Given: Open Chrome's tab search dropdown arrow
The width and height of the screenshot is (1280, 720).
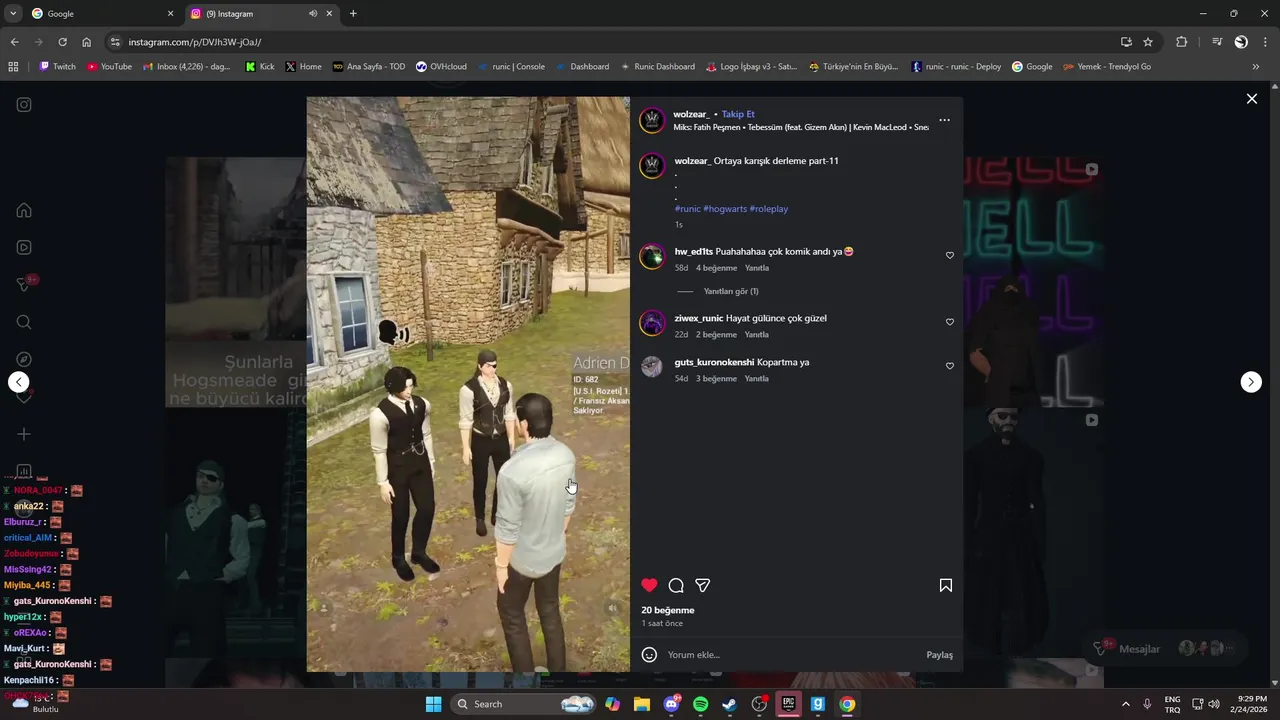Looking at the screenshot, I should [13, 14].
